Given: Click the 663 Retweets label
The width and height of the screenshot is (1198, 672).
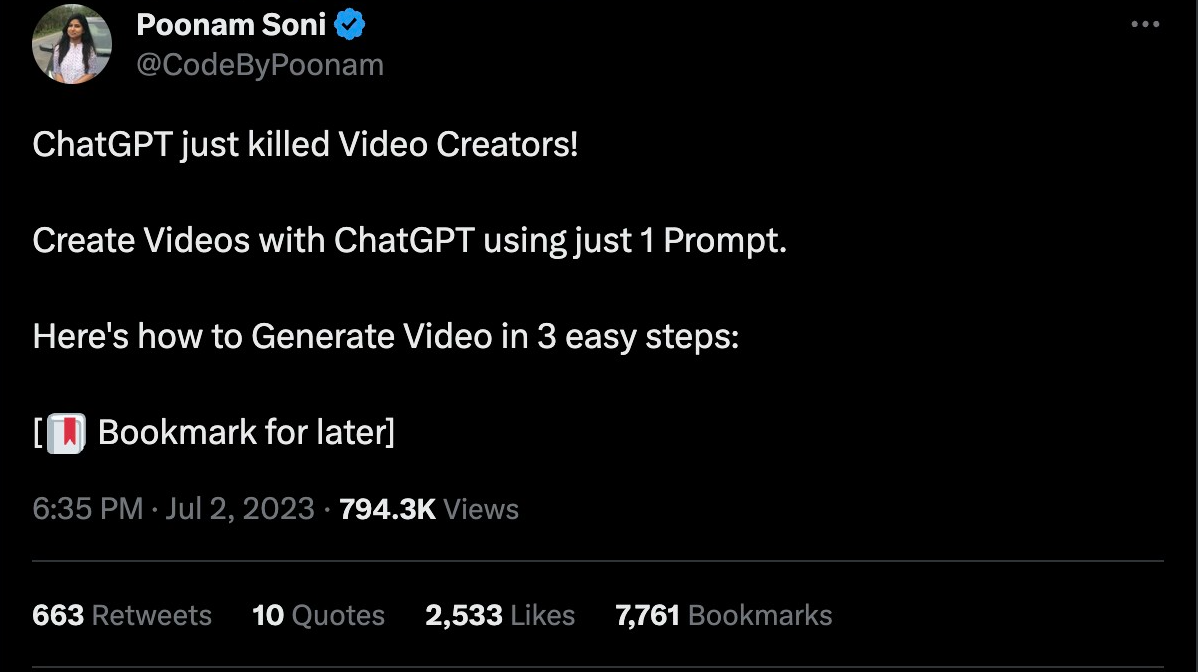Looking at the screenshot, I should click(121, 615).
